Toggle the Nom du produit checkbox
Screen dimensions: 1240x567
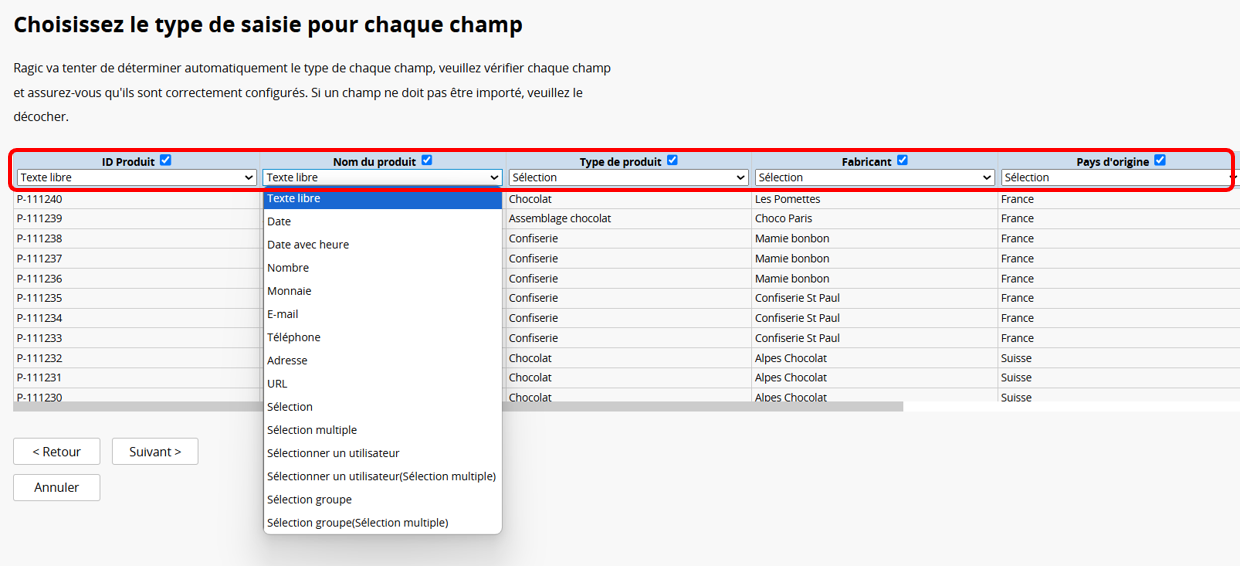(x=427, y=160)
